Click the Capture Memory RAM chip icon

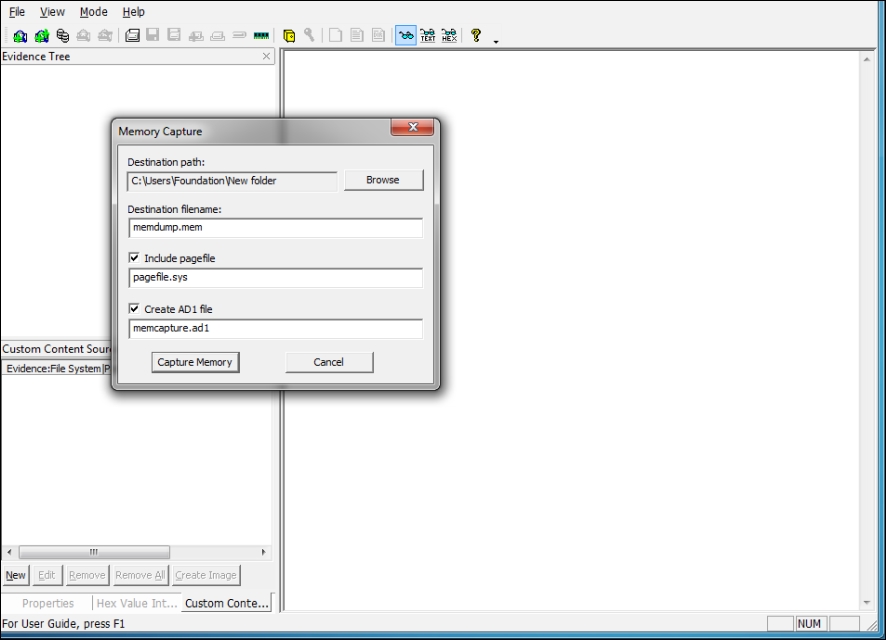pos(261,36)
